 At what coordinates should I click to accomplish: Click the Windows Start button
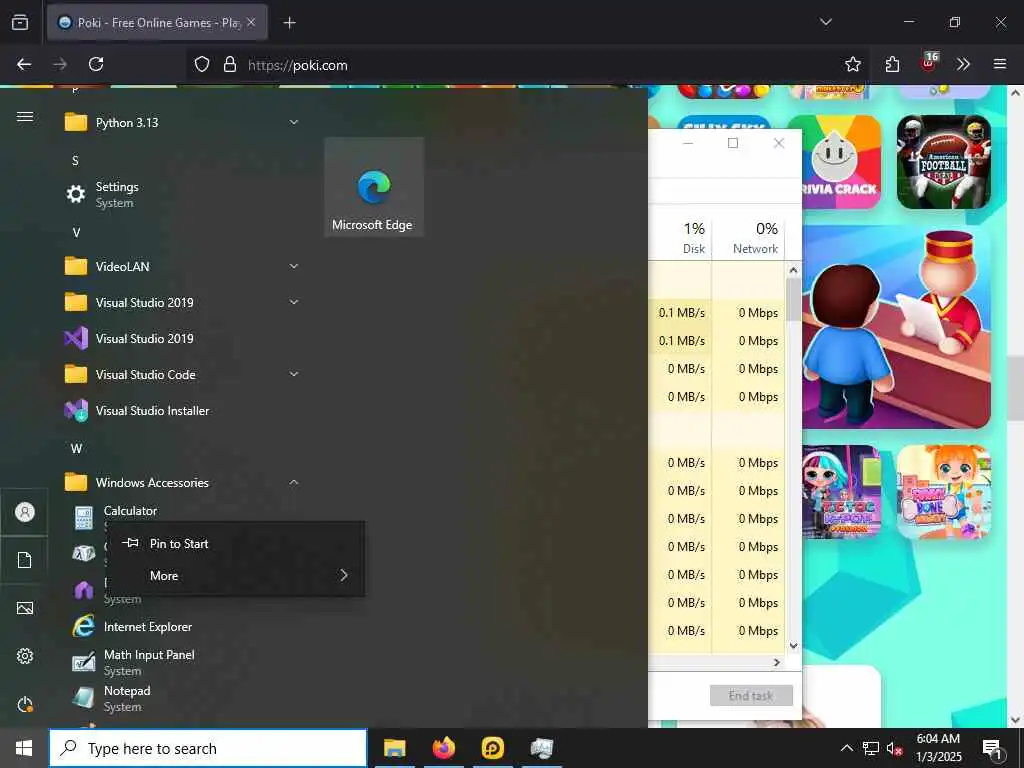24,748
